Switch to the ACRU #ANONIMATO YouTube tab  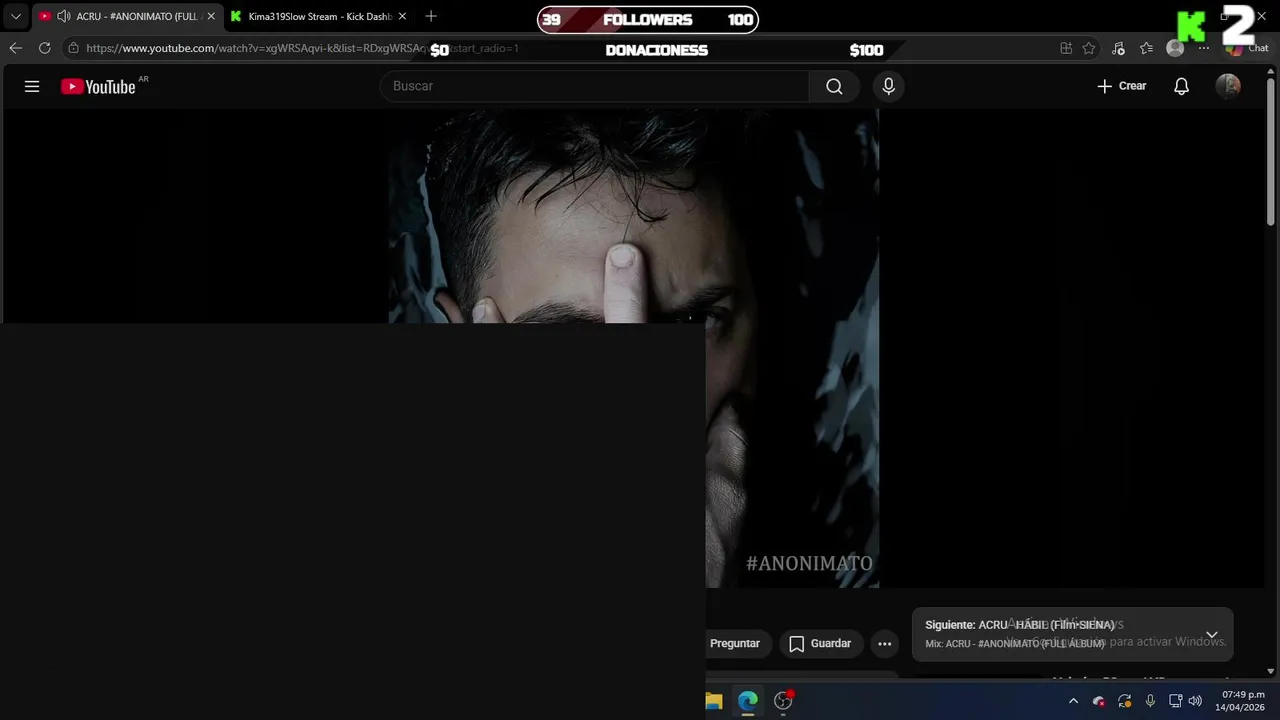[x=126, y=16]
